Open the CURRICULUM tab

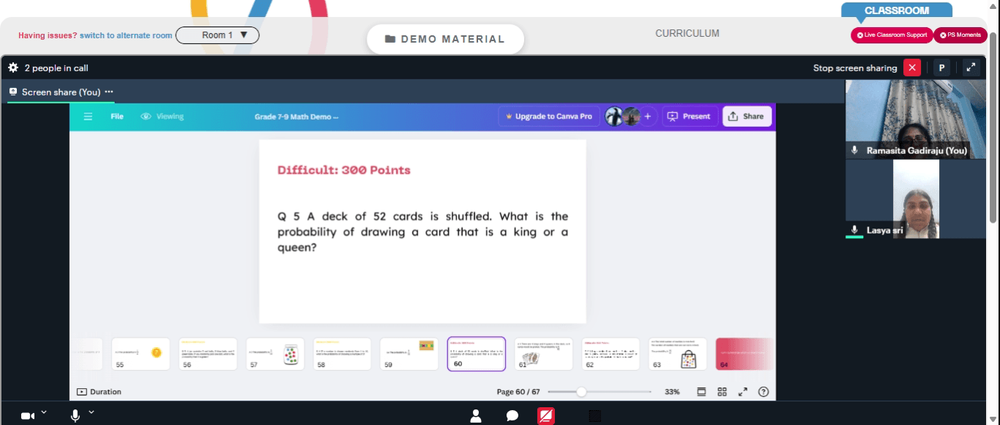687,33
